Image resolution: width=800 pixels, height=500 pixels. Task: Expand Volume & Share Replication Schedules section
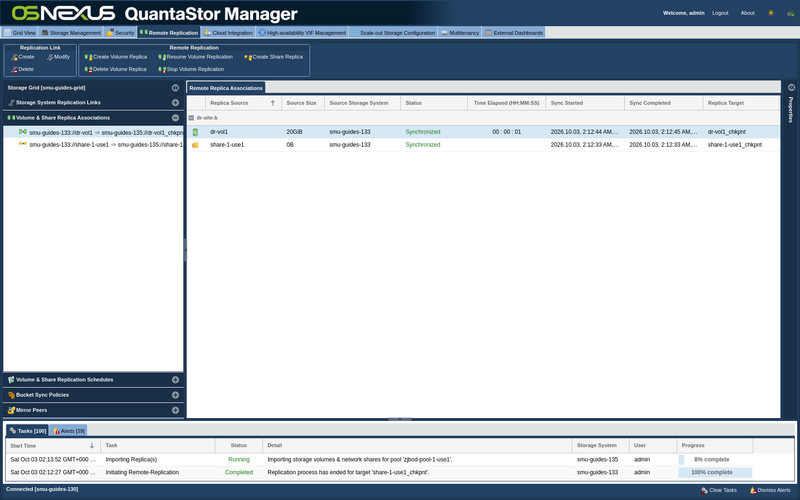176,380
